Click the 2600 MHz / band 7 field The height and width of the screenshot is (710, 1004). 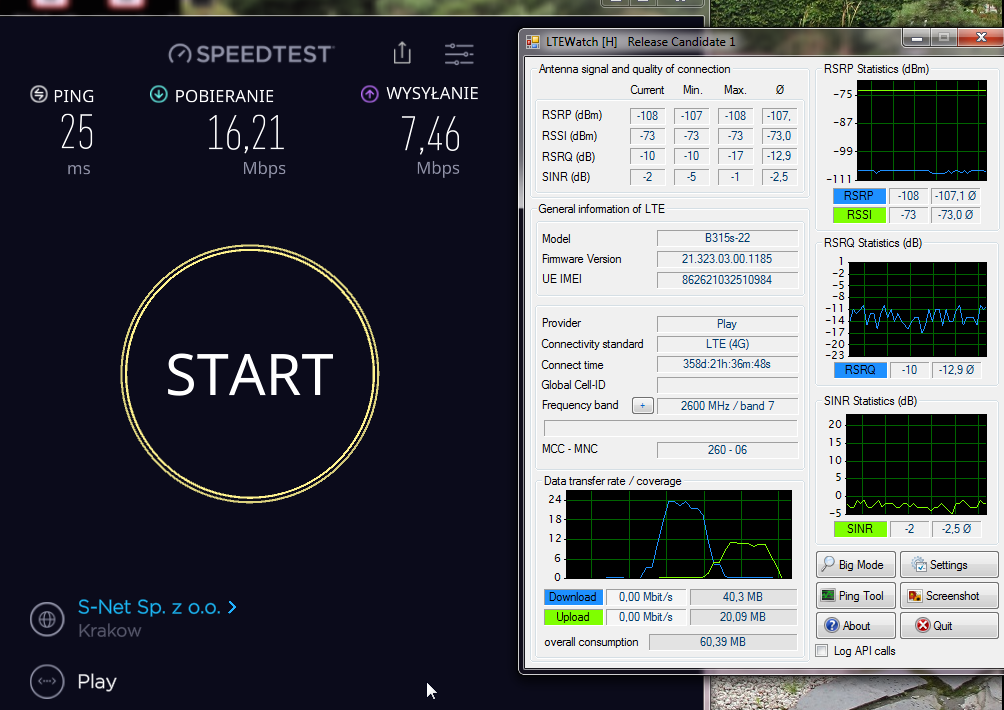727,406
